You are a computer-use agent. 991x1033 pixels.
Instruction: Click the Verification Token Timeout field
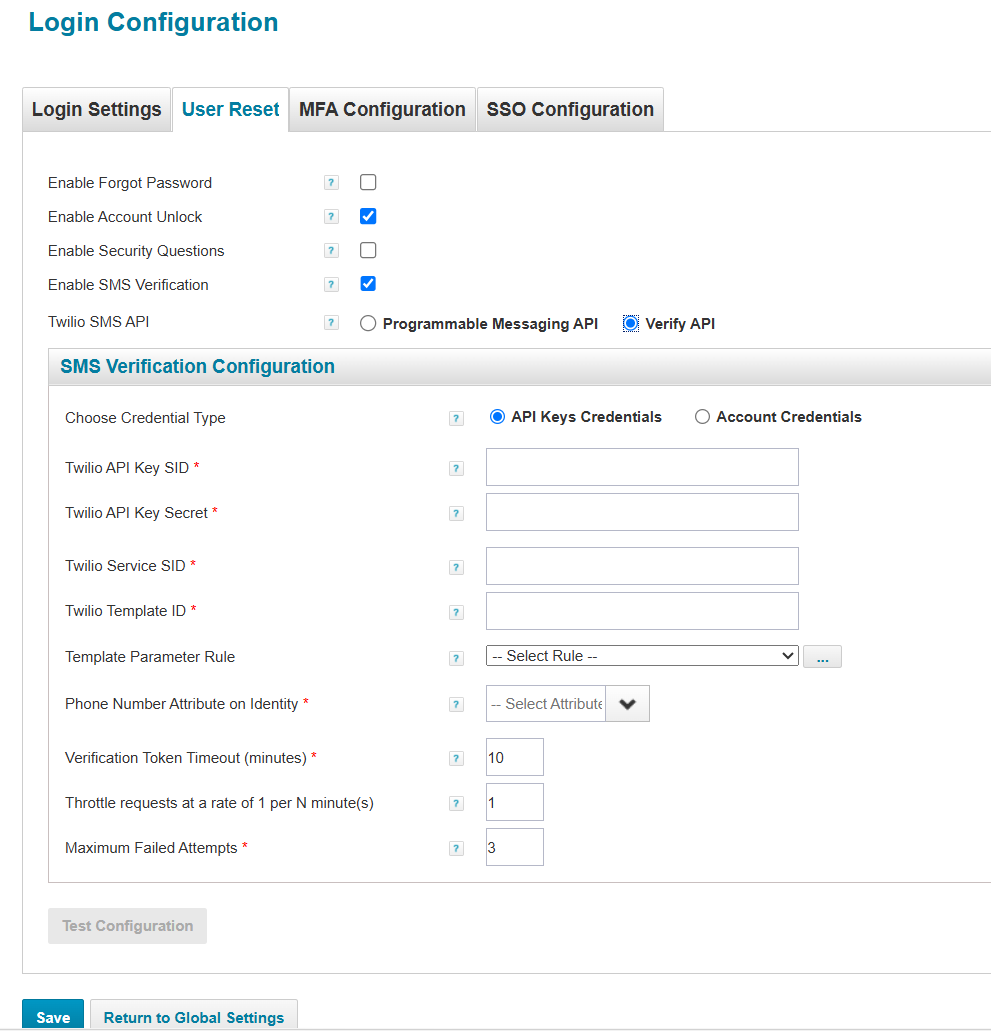(x=515, y=757)
